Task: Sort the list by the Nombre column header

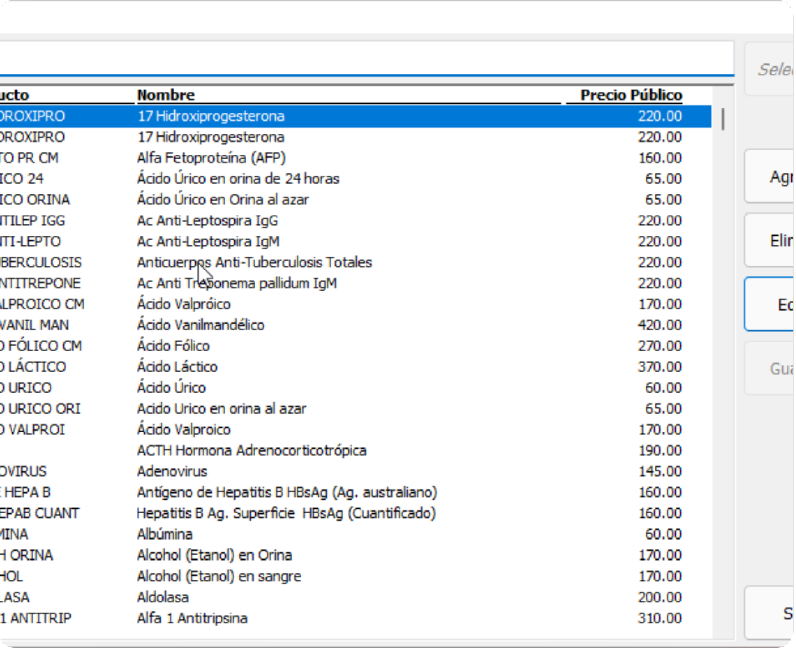Action: point(166,95)
